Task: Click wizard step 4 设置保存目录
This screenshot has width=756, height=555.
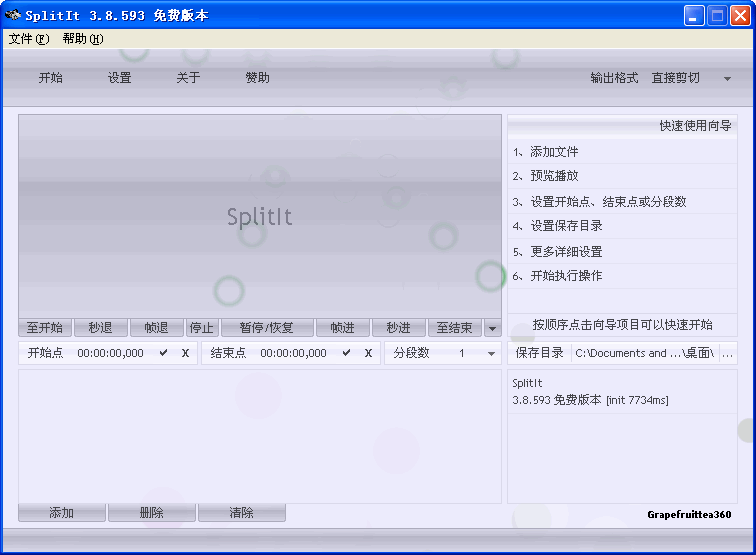Action: tap(622, 226)
